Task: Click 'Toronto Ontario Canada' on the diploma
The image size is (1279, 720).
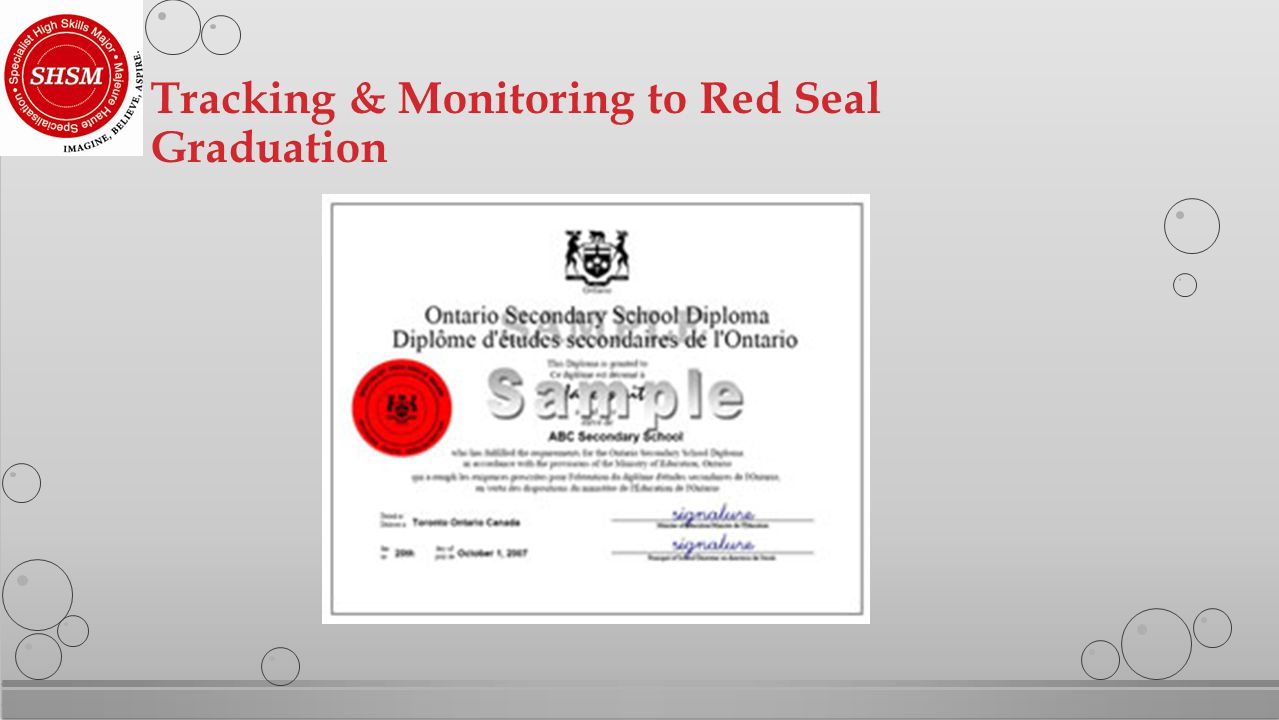Action: (466, 523)
